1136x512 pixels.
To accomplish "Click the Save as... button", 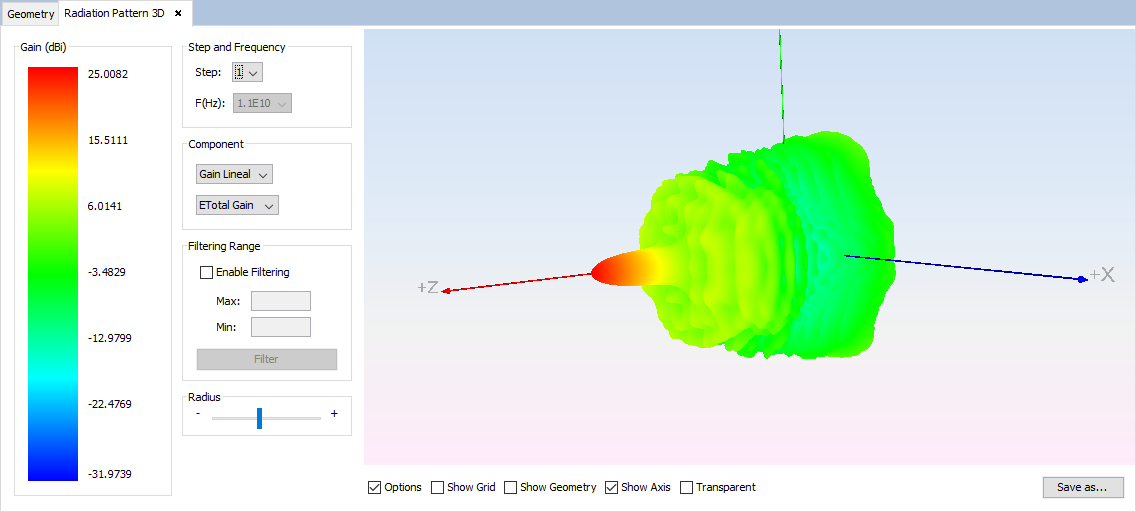I will tap(1082, 487).
